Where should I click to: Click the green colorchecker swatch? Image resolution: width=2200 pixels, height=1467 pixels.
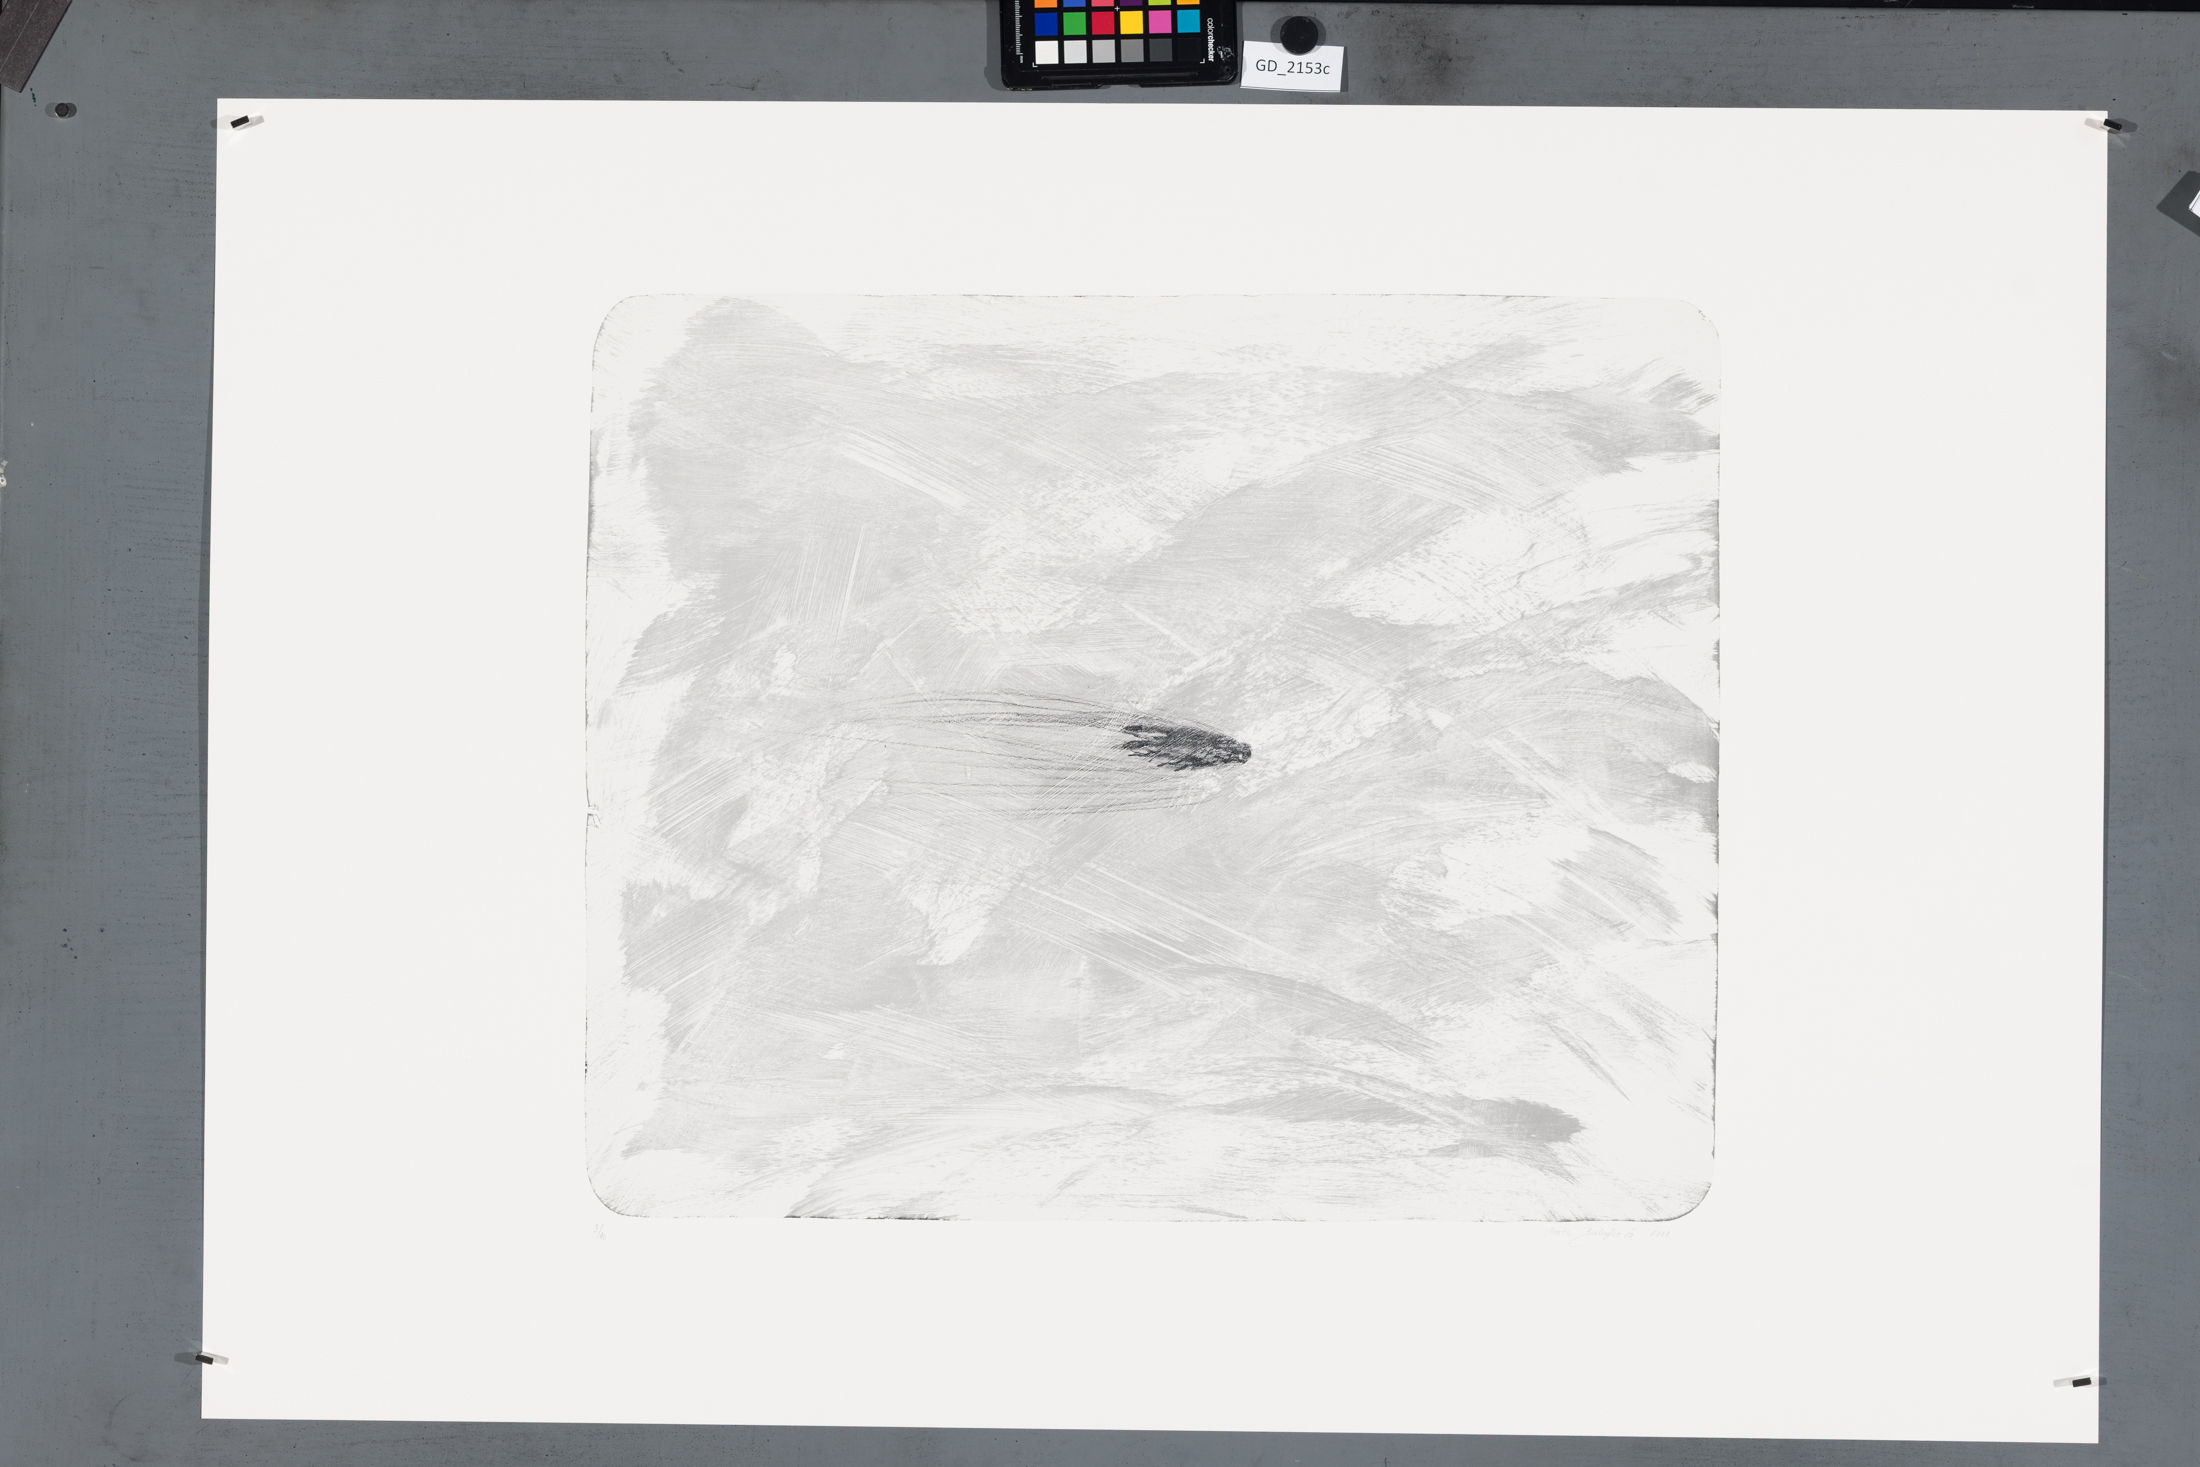(1075, 23)
